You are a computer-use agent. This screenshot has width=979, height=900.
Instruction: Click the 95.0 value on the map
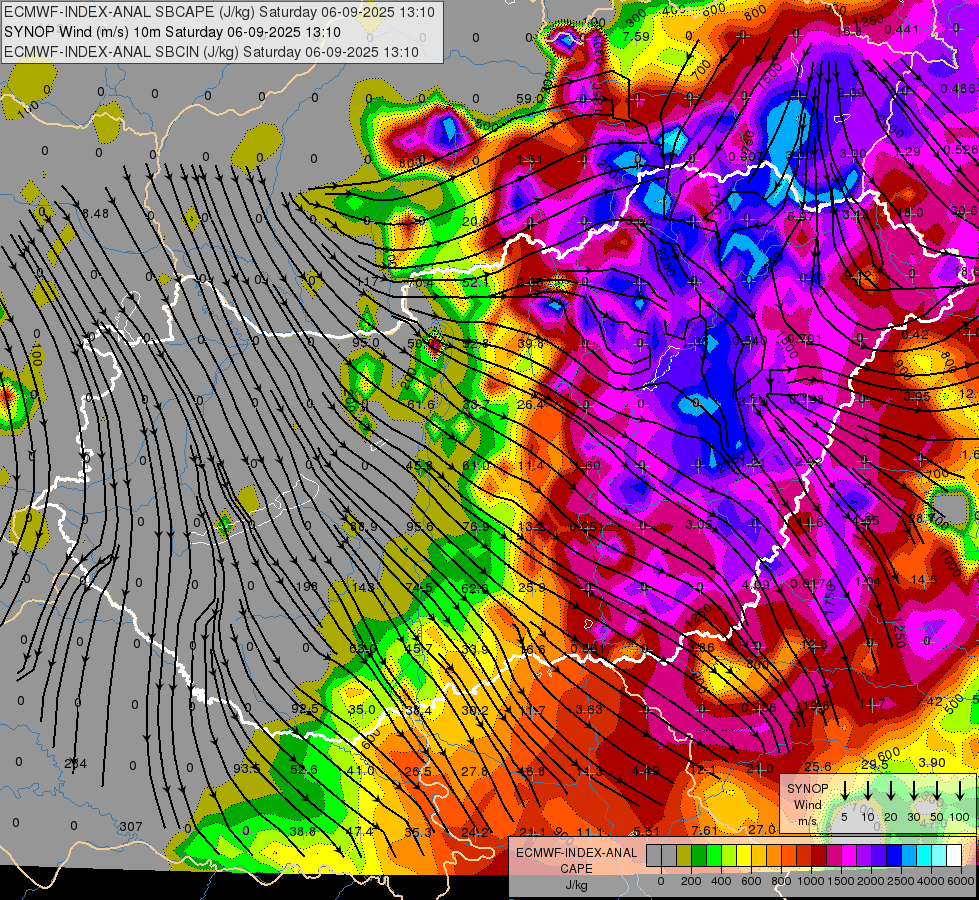pos(365,343)
